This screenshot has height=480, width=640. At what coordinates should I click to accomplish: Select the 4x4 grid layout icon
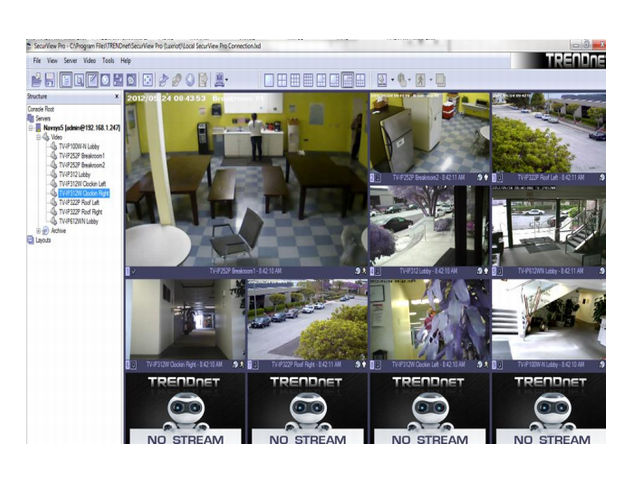click(308, 80)
